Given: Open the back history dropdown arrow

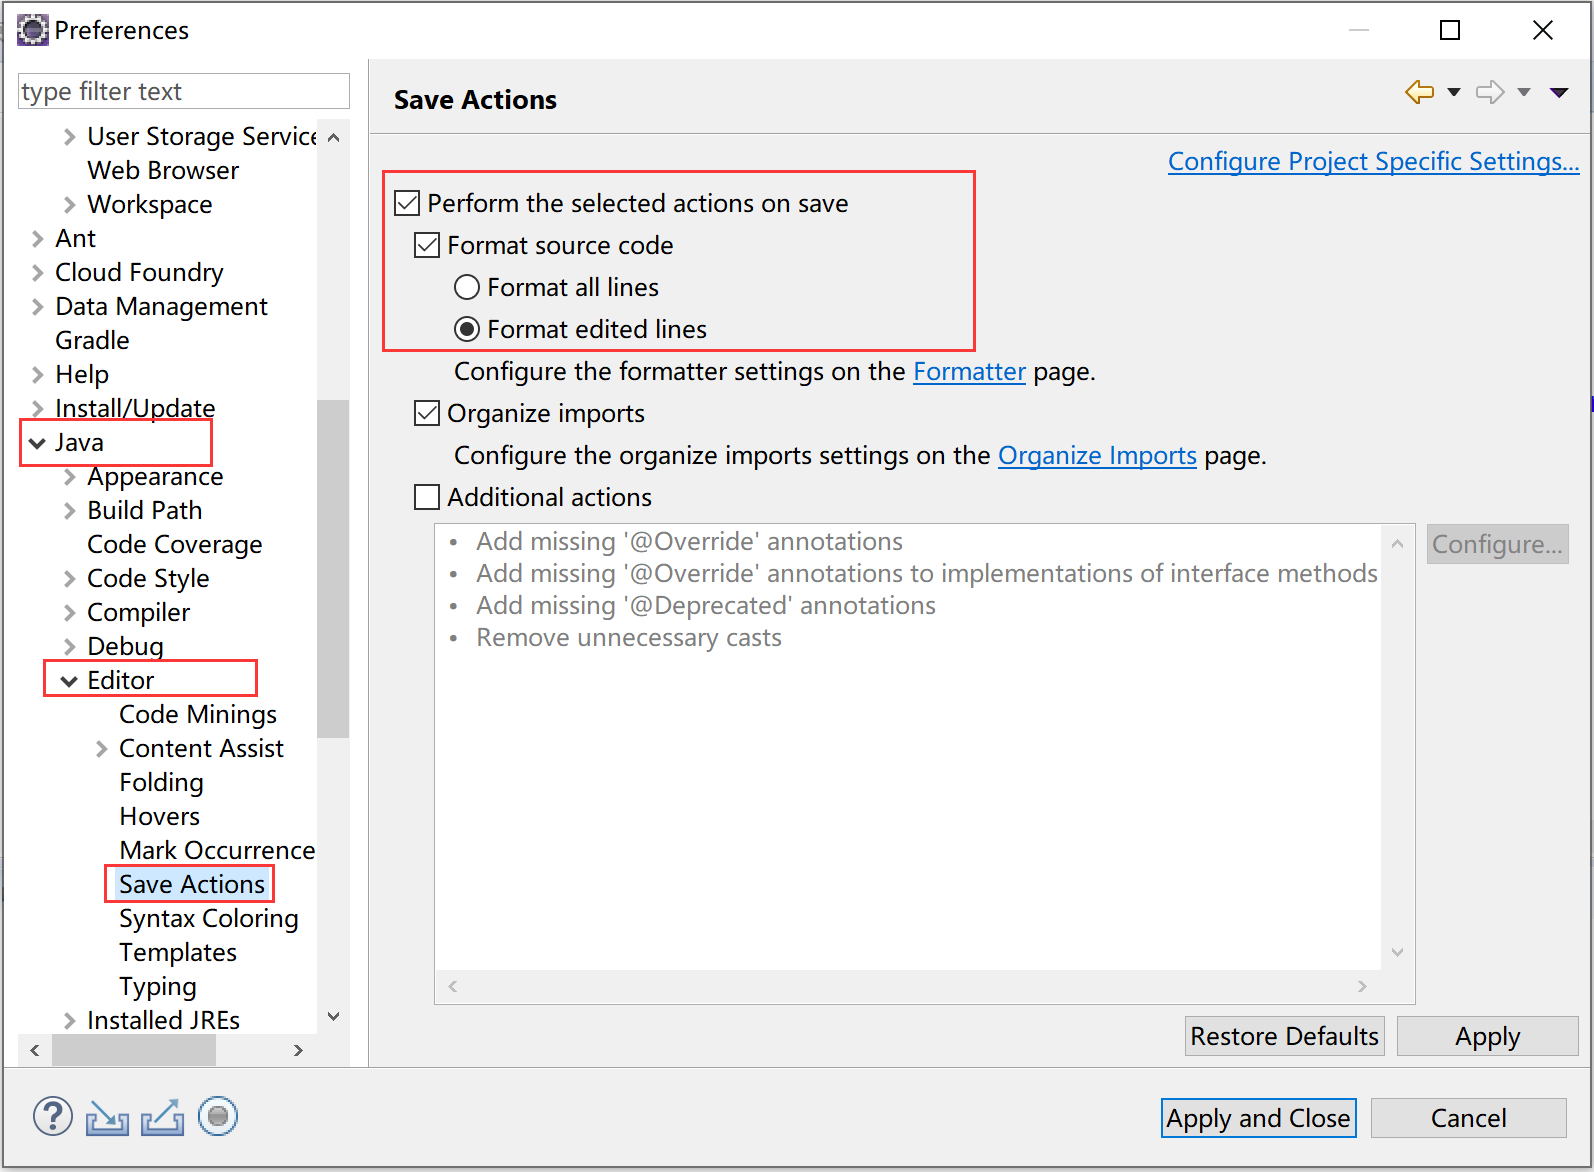Looking at the screenshot, I should (1454, 92).
